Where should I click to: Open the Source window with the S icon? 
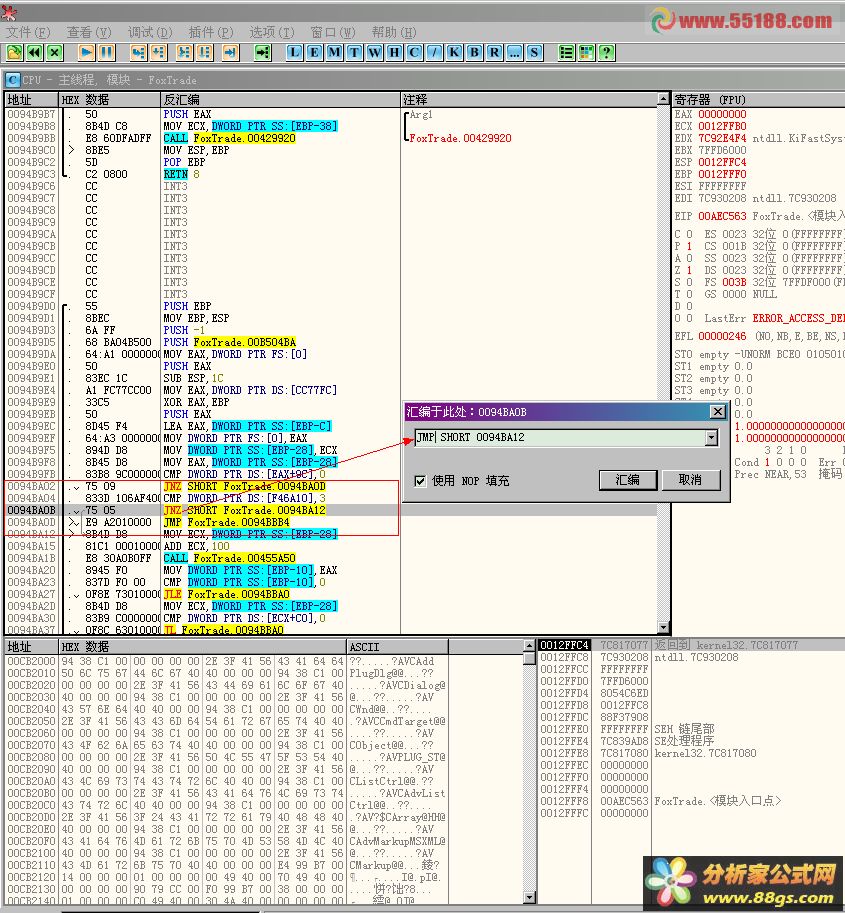click(x=534, y=53)
